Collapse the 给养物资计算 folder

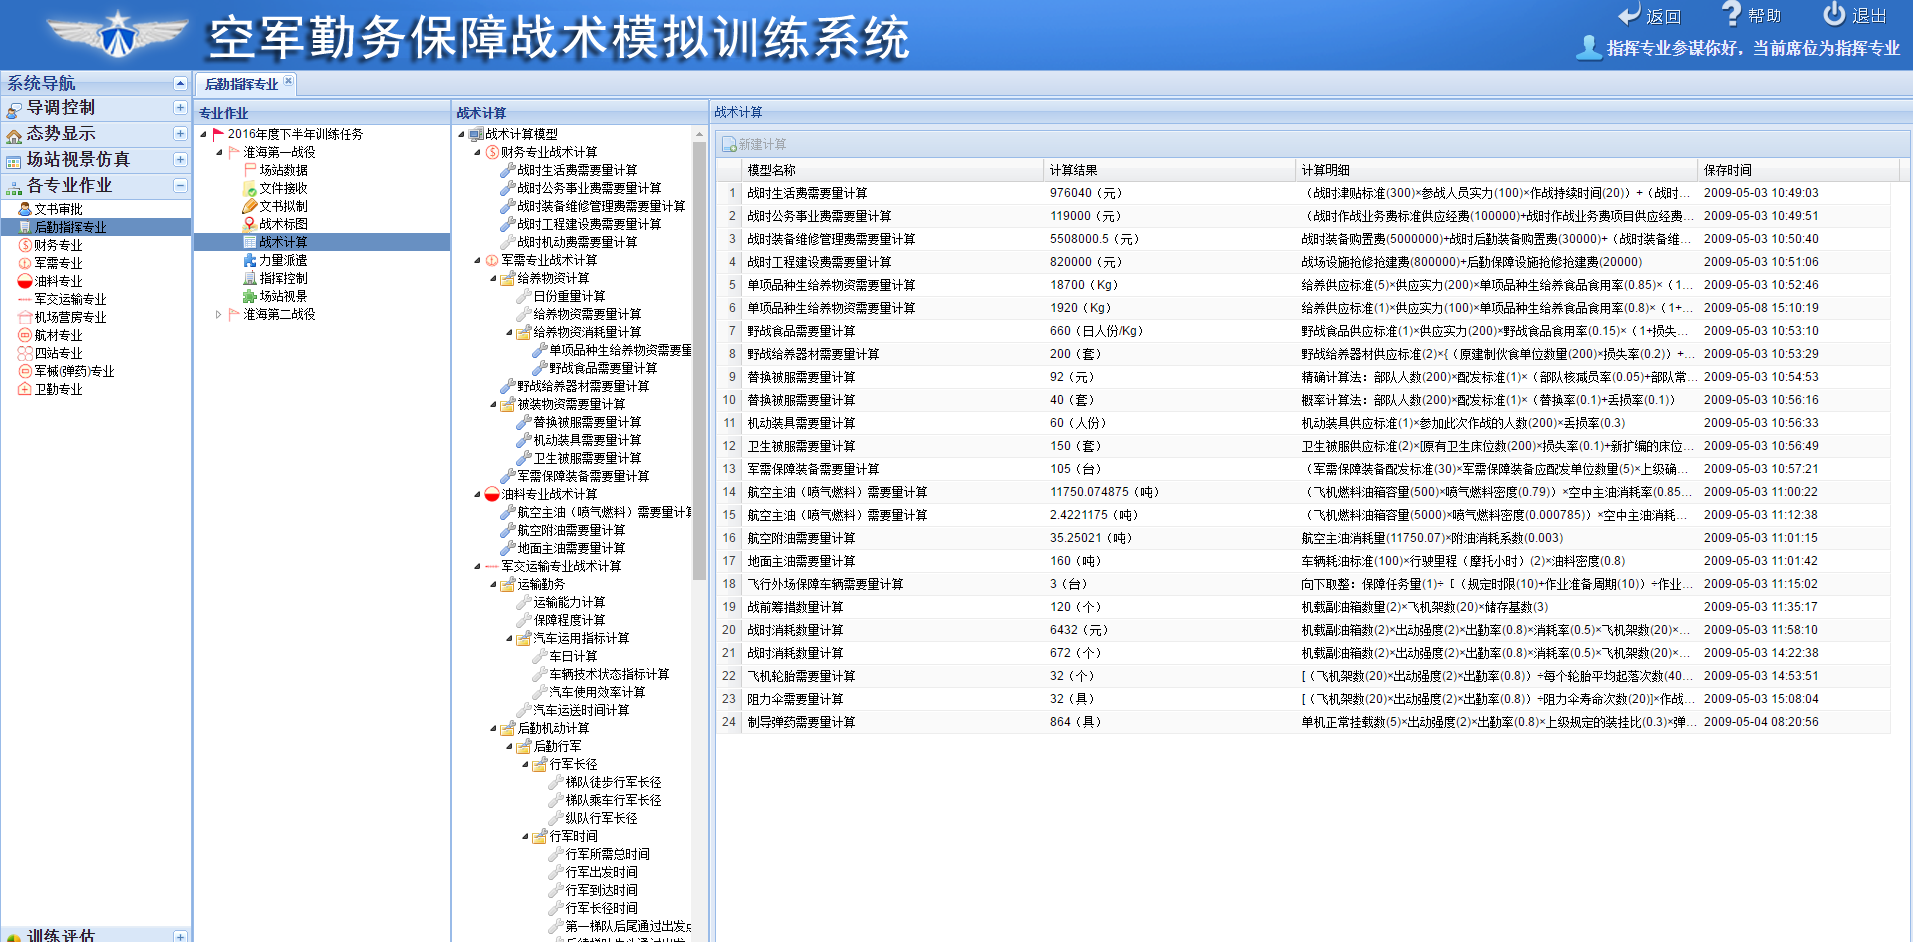[493, 278]
